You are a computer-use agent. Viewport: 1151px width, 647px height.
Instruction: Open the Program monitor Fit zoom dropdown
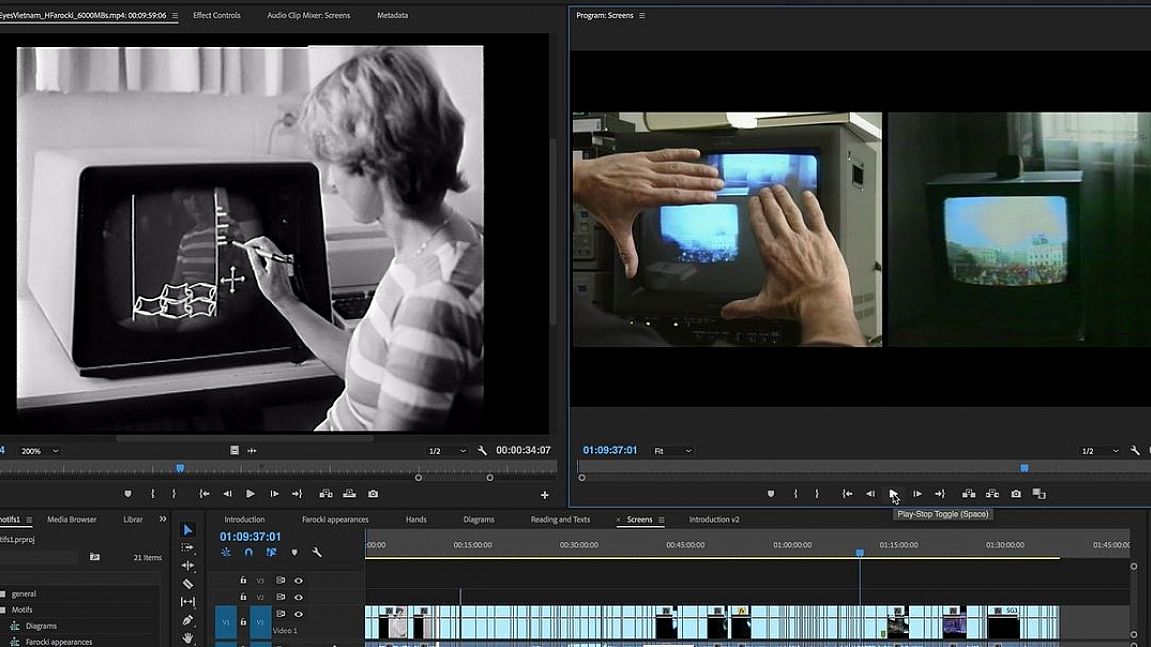[x=673, y=451]
